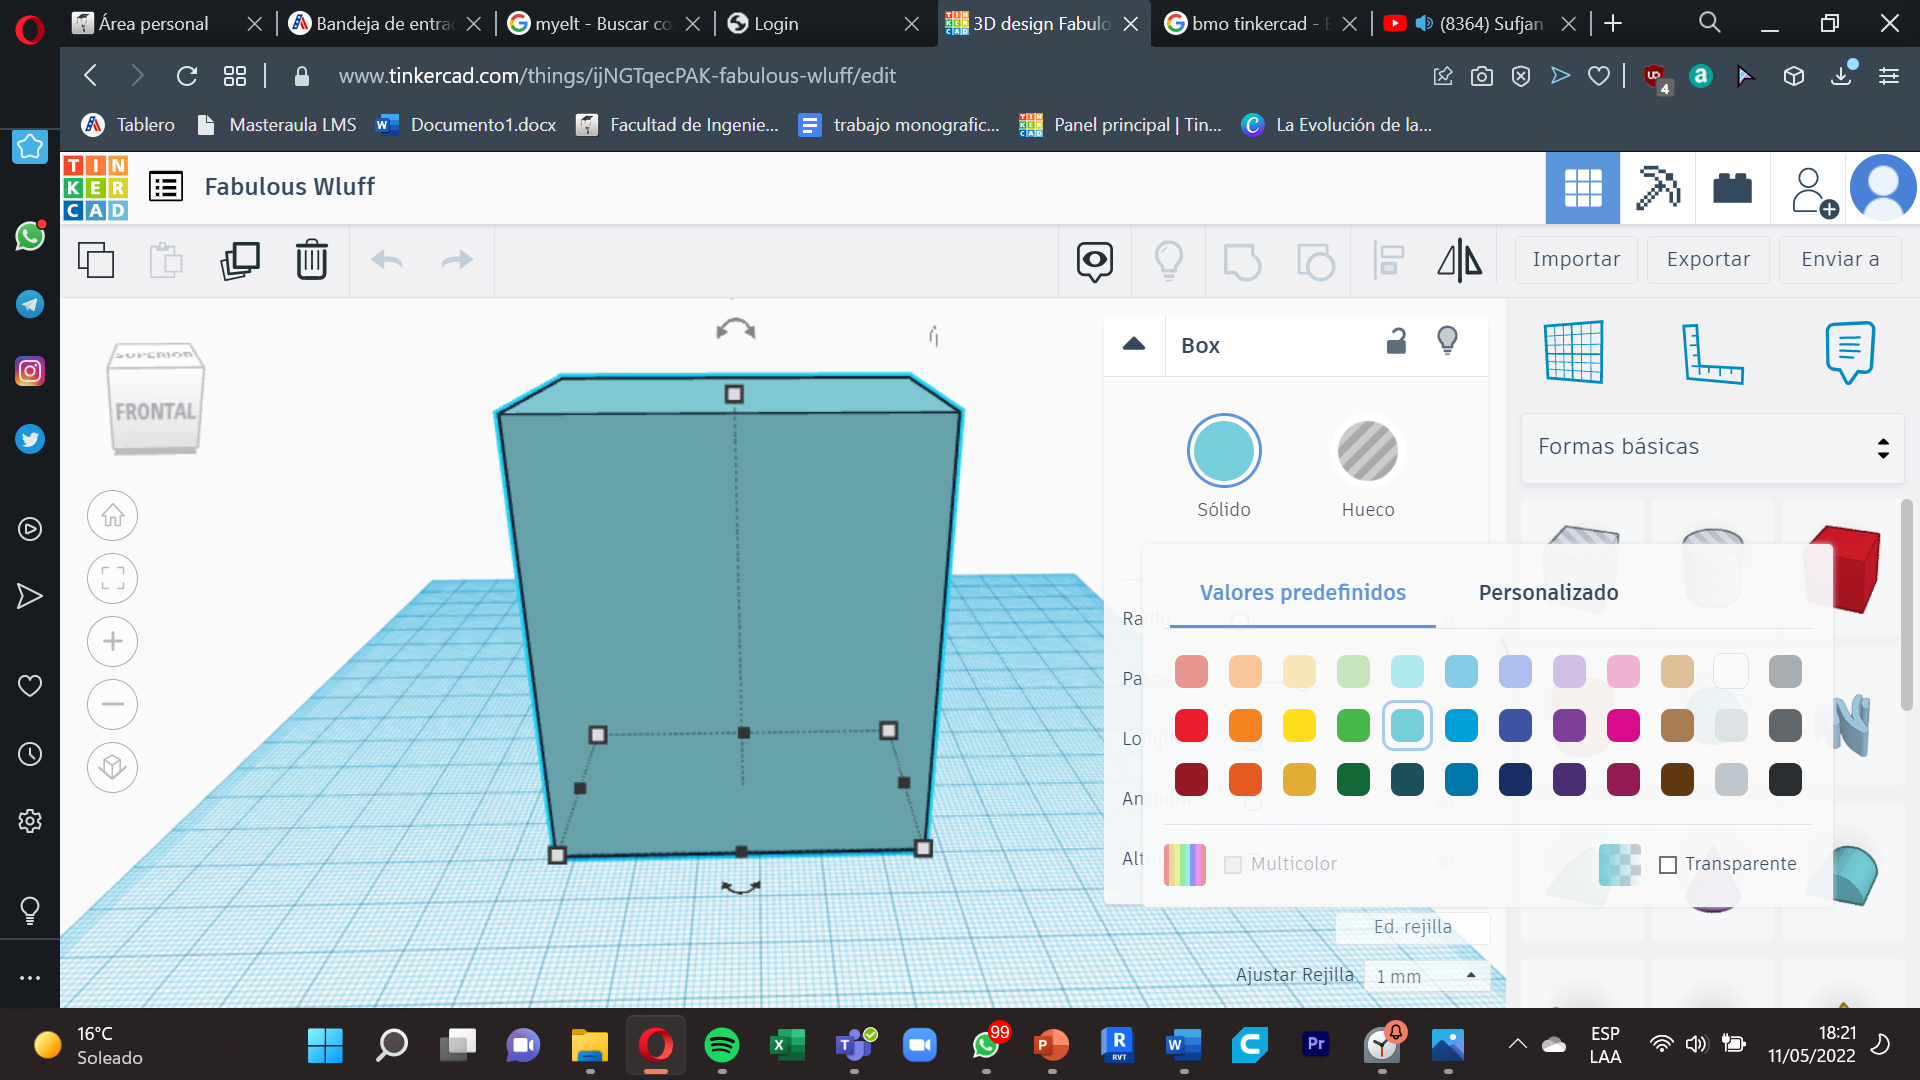Pick the purple color swatch
Screen dimensions: 1920x1080
pyautogui.click(x=1569, y=726)
